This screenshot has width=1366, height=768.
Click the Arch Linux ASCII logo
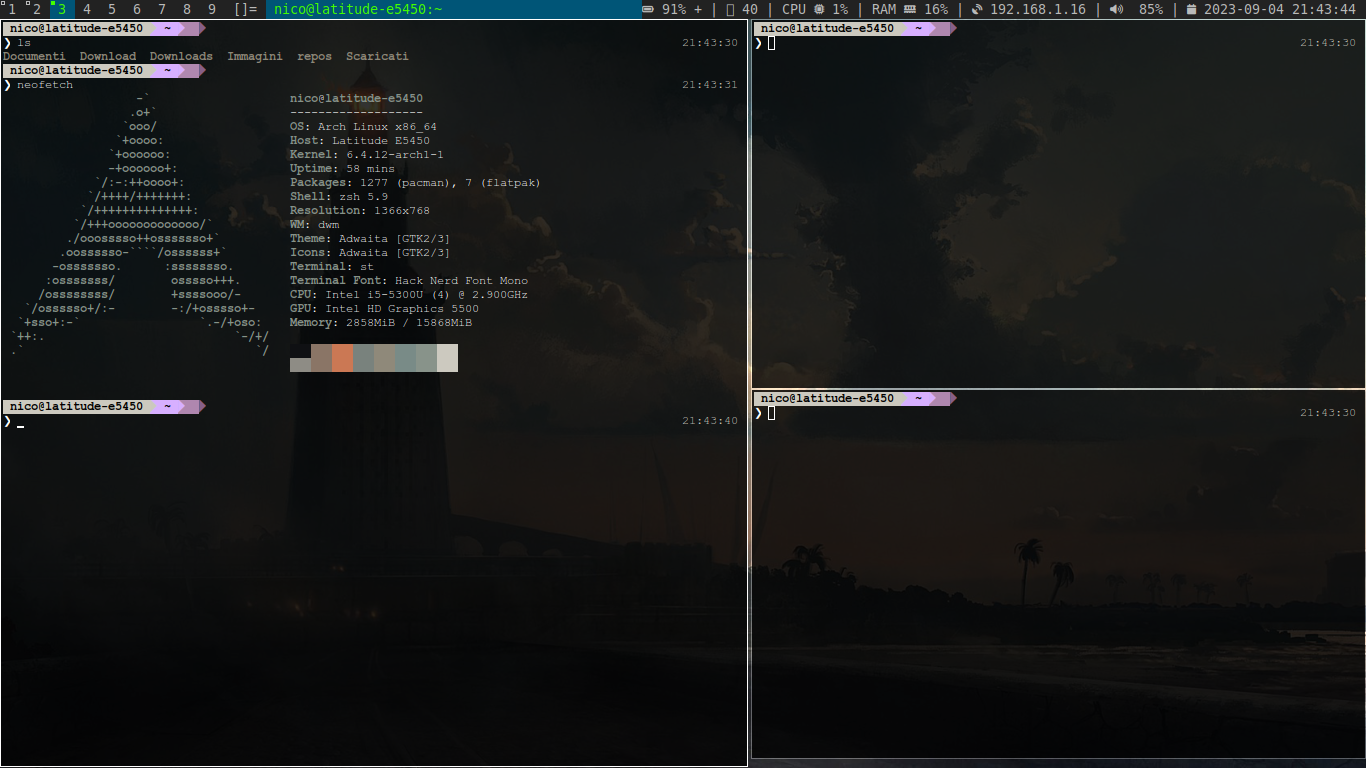pos(140,225)
